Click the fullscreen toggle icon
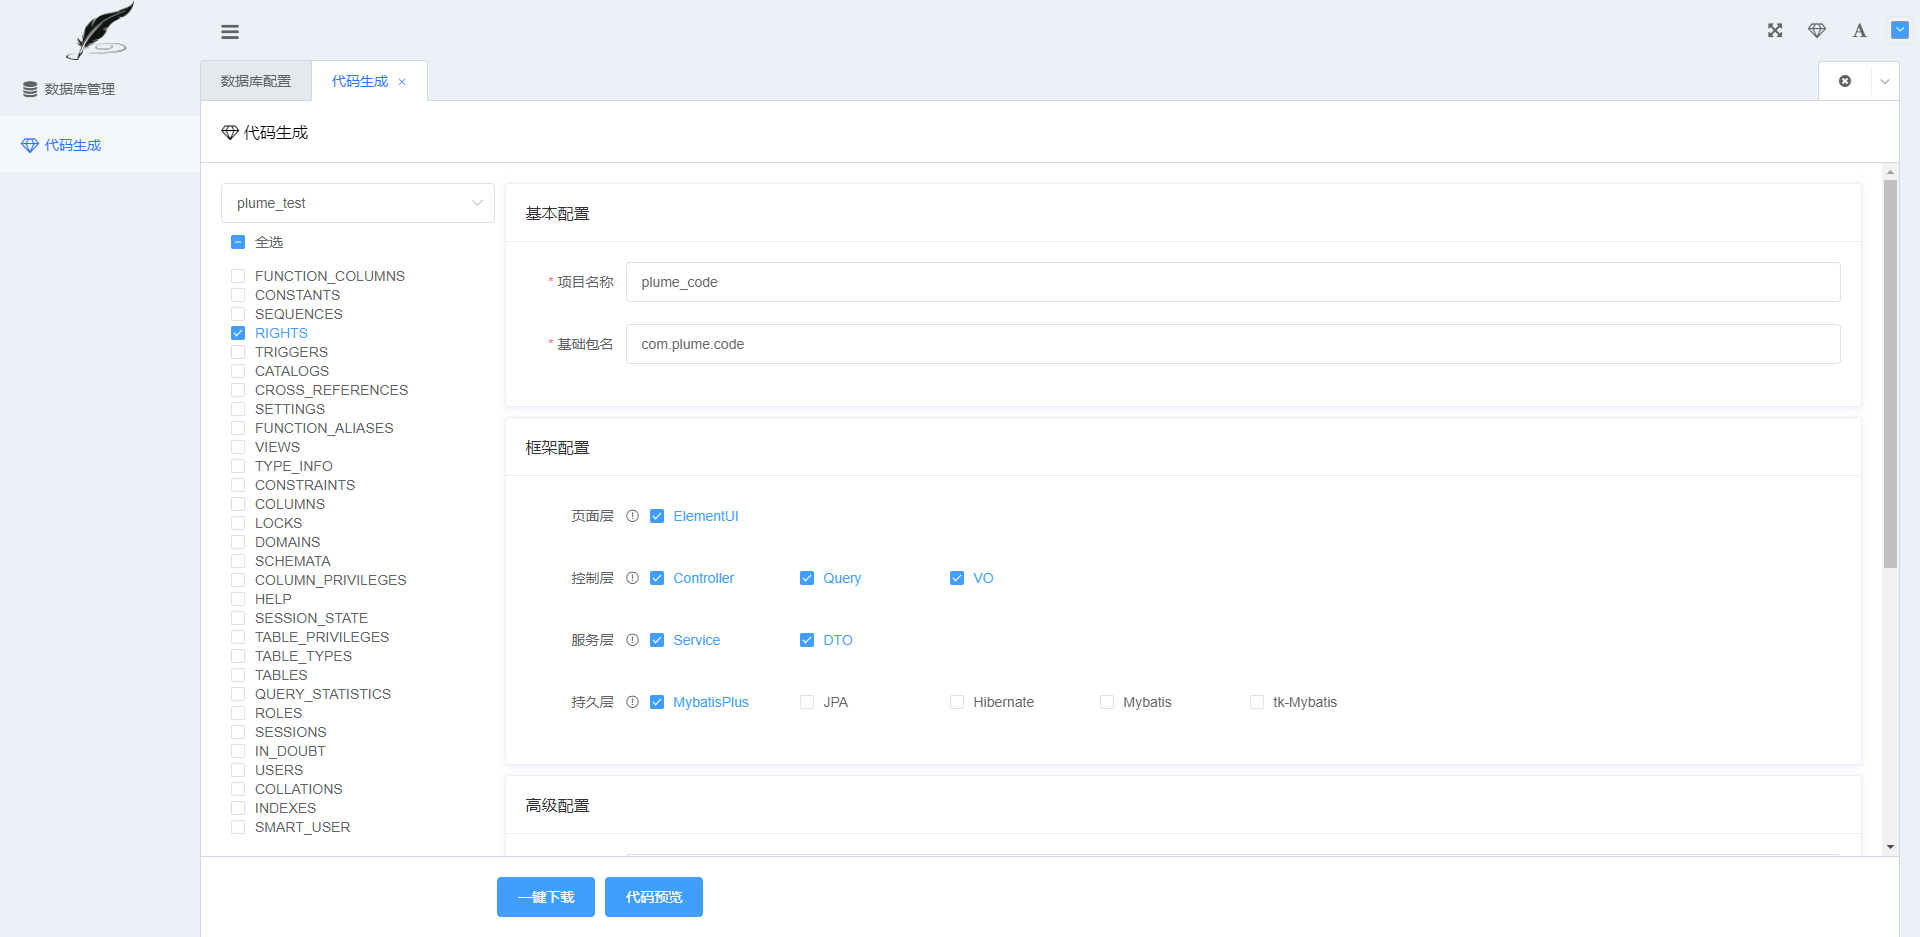 (x=1775, y=31)
